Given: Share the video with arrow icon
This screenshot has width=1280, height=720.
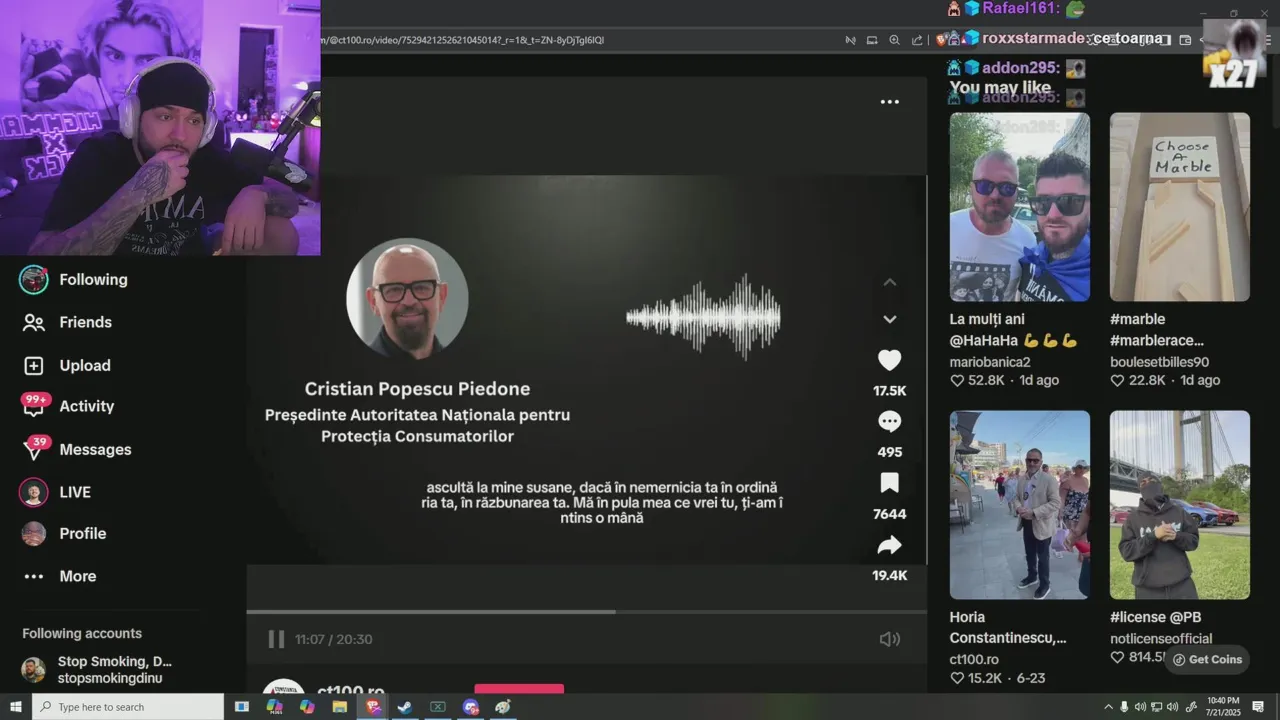Looking at the screenshot, I should [889, 545].
